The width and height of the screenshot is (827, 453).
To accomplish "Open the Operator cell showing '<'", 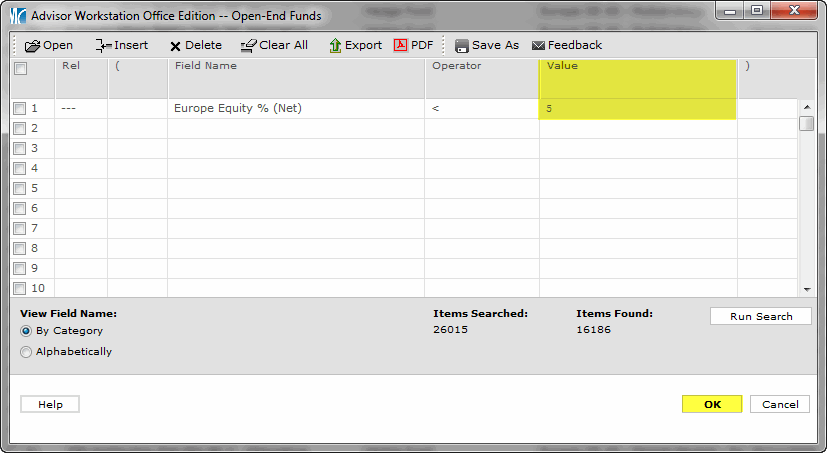I will [x=482, y=108].
